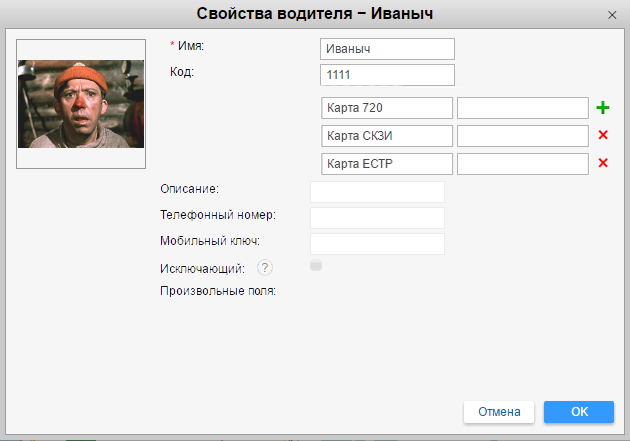Click the value field beside Карта ЕСТР
The height and width of the screenshot is (441, 630).
tap(522, 164)
